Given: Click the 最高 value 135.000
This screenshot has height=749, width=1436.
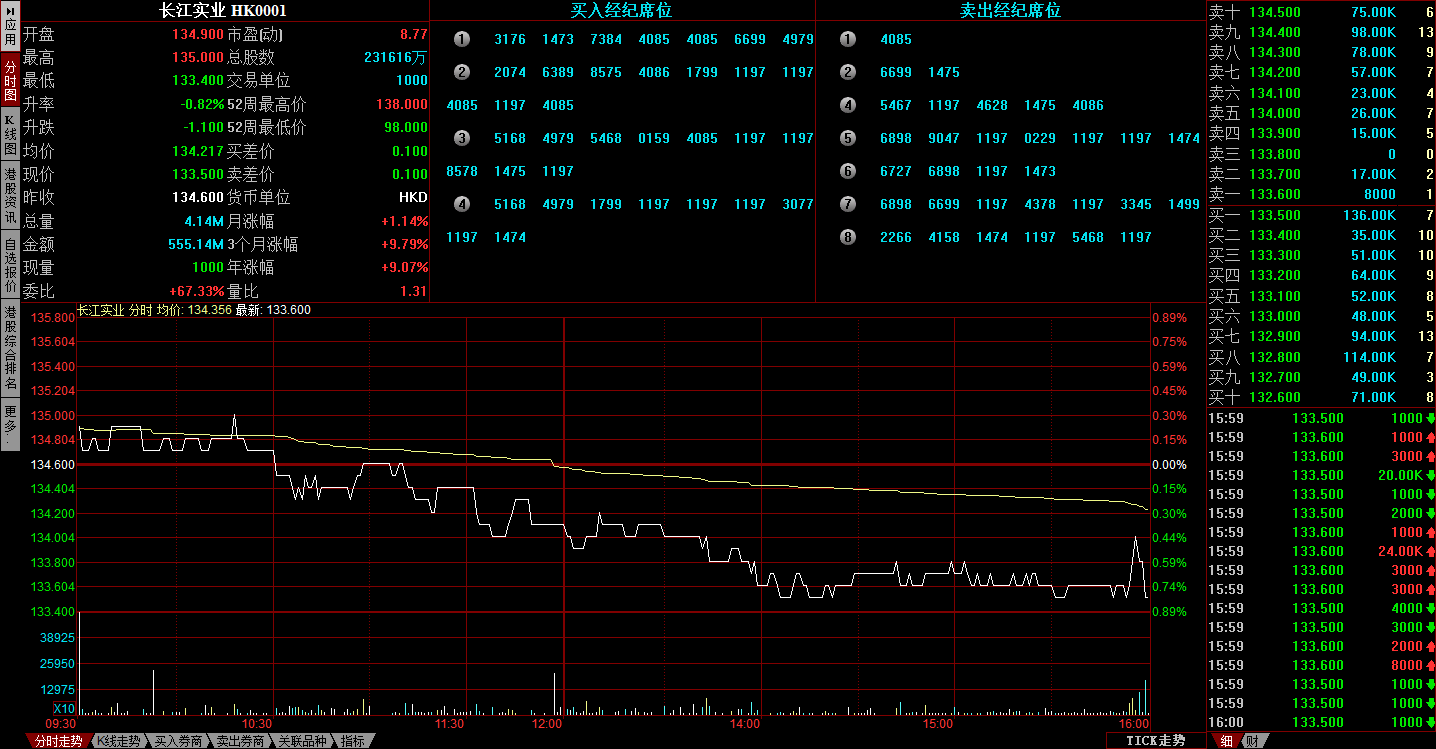Looking at the screenshot, I should coord(198,57).
